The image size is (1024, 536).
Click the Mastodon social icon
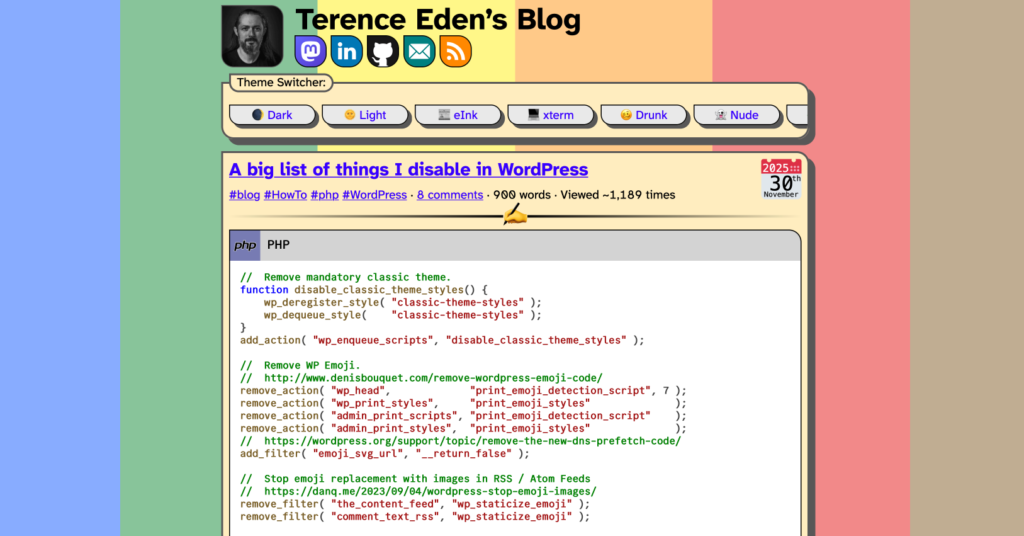click(x=310, y=51)
